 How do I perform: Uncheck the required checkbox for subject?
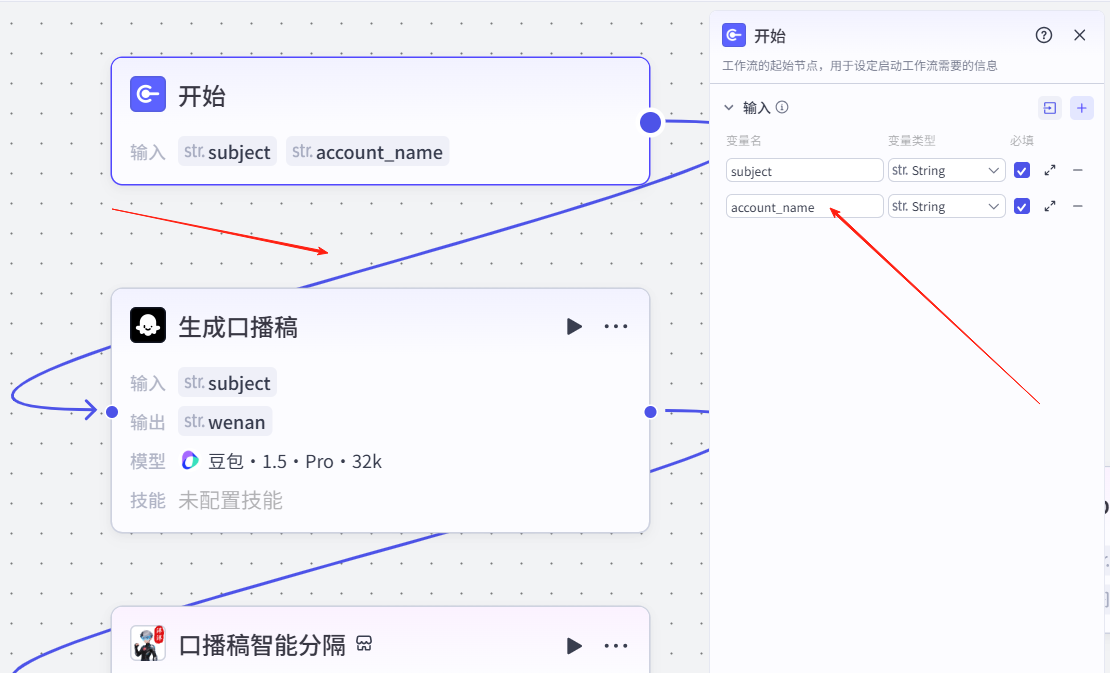[1021, 171]
